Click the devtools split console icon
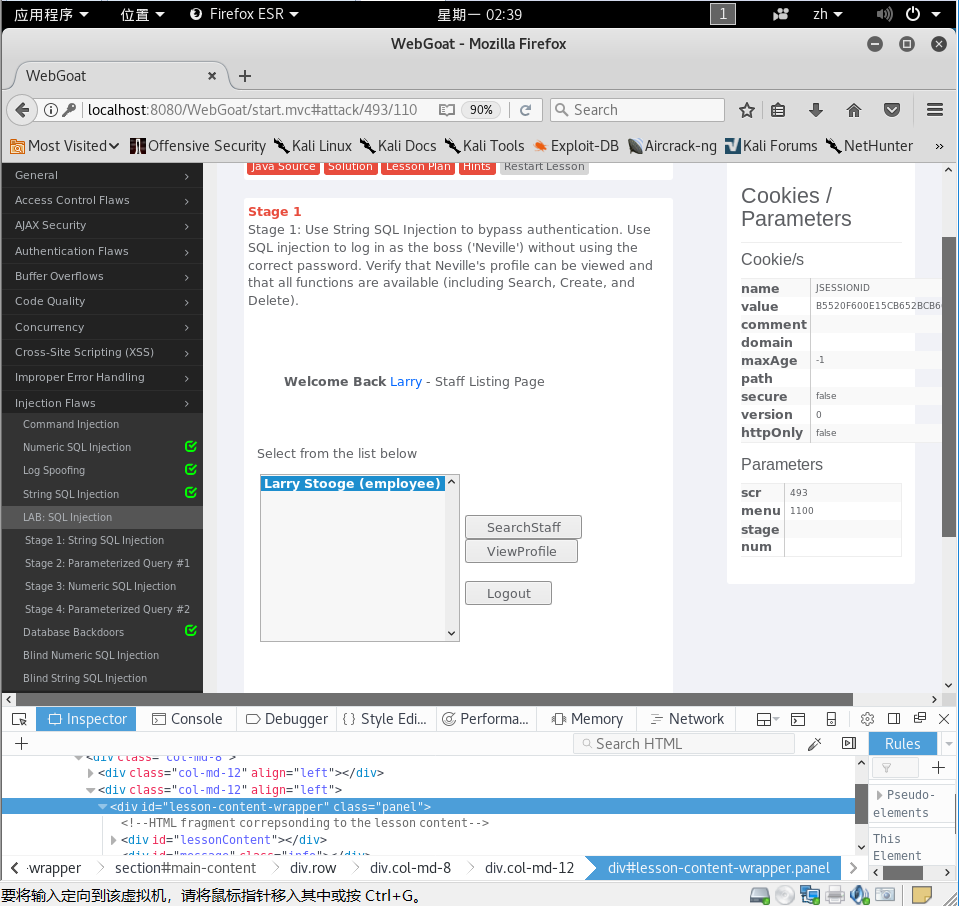 pos(798,719)
